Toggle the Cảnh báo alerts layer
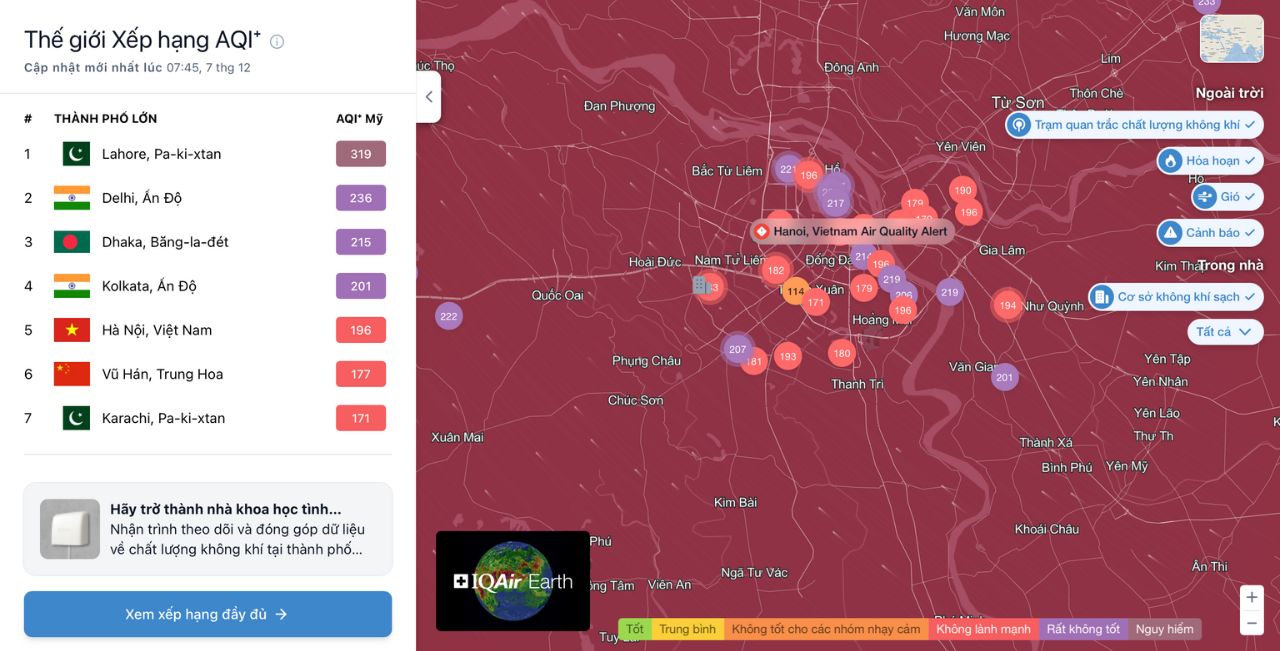The width and height of the screenshot is (1280, 651). click(1210, 233)
